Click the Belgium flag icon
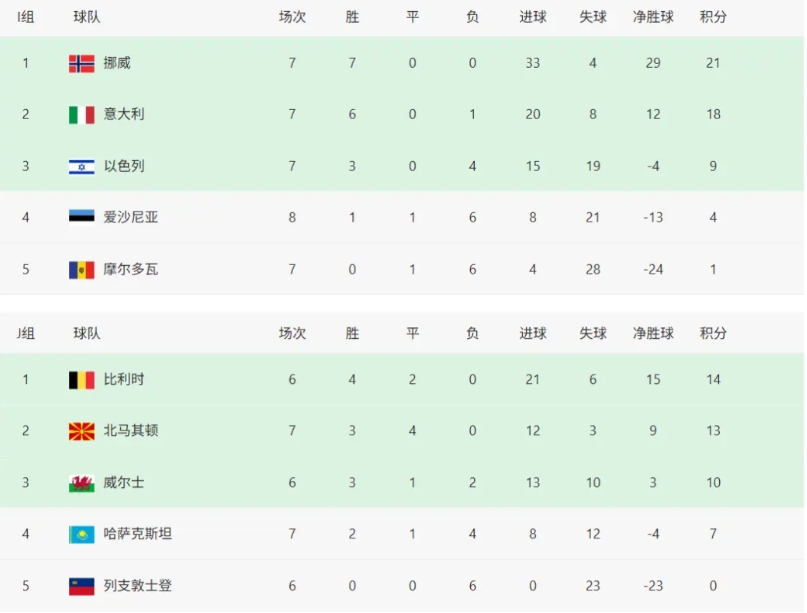Image resolution: width=807 pixels, height=613 pixels. pyautogui.click(x=81, y=380)
